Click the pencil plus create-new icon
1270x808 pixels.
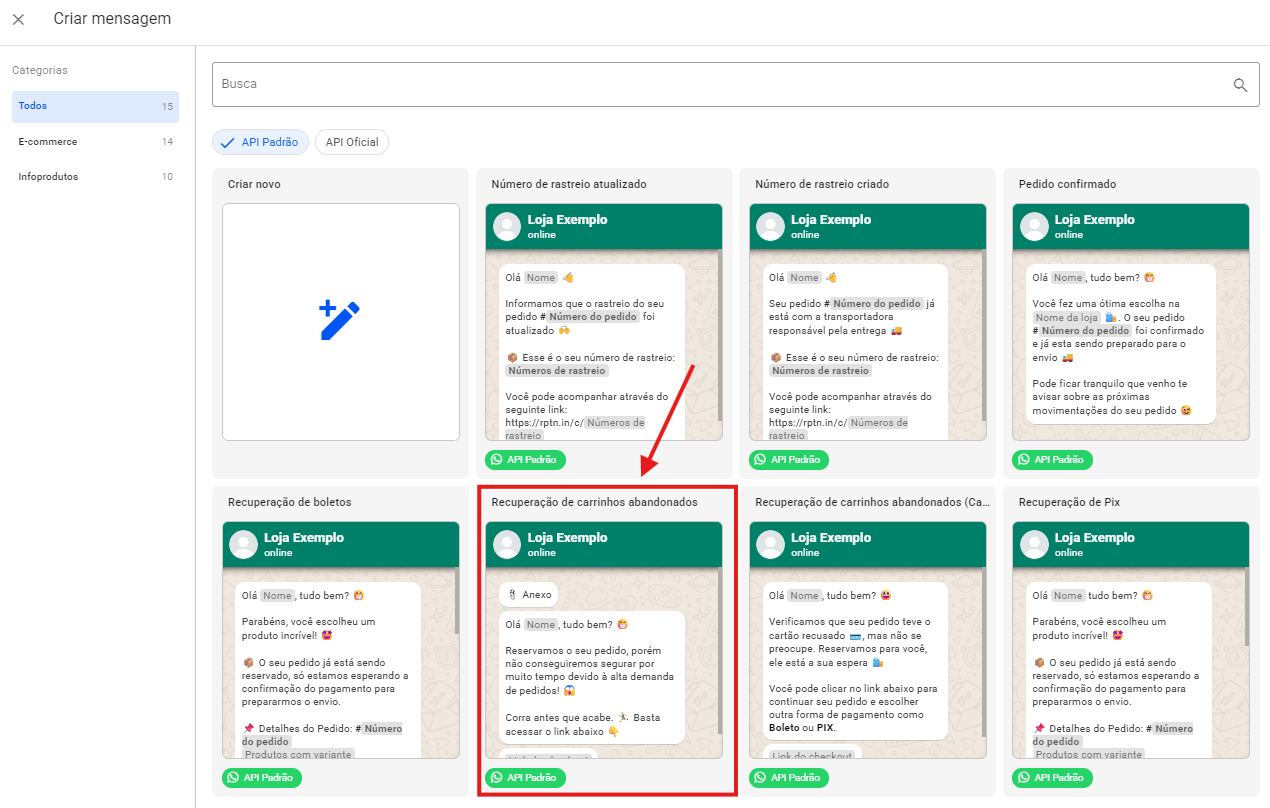[340, 320]
